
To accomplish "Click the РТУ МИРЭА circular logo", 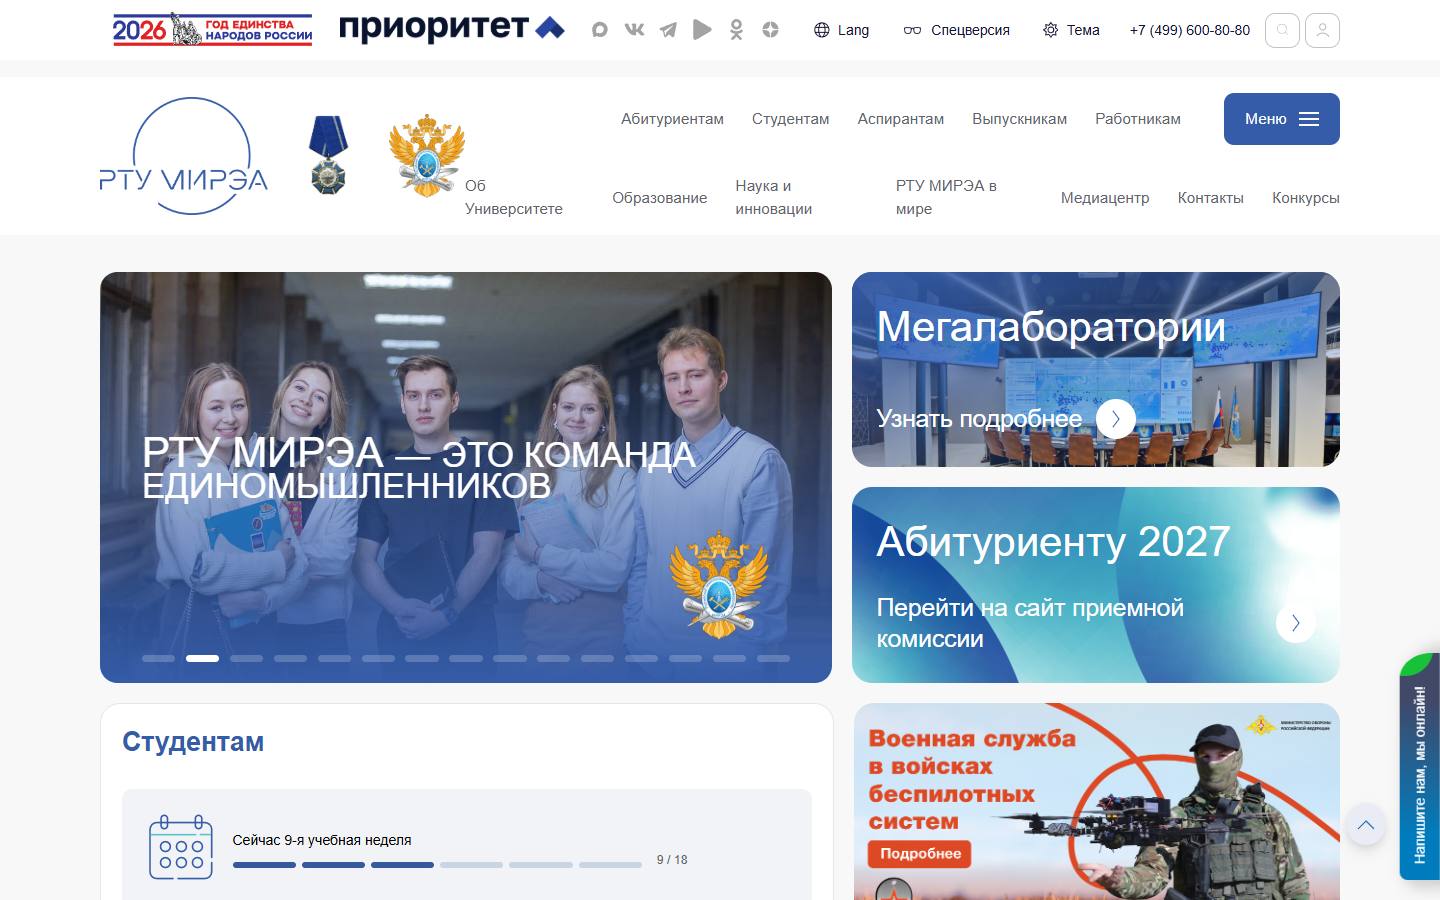I will [x=184, y=156].
